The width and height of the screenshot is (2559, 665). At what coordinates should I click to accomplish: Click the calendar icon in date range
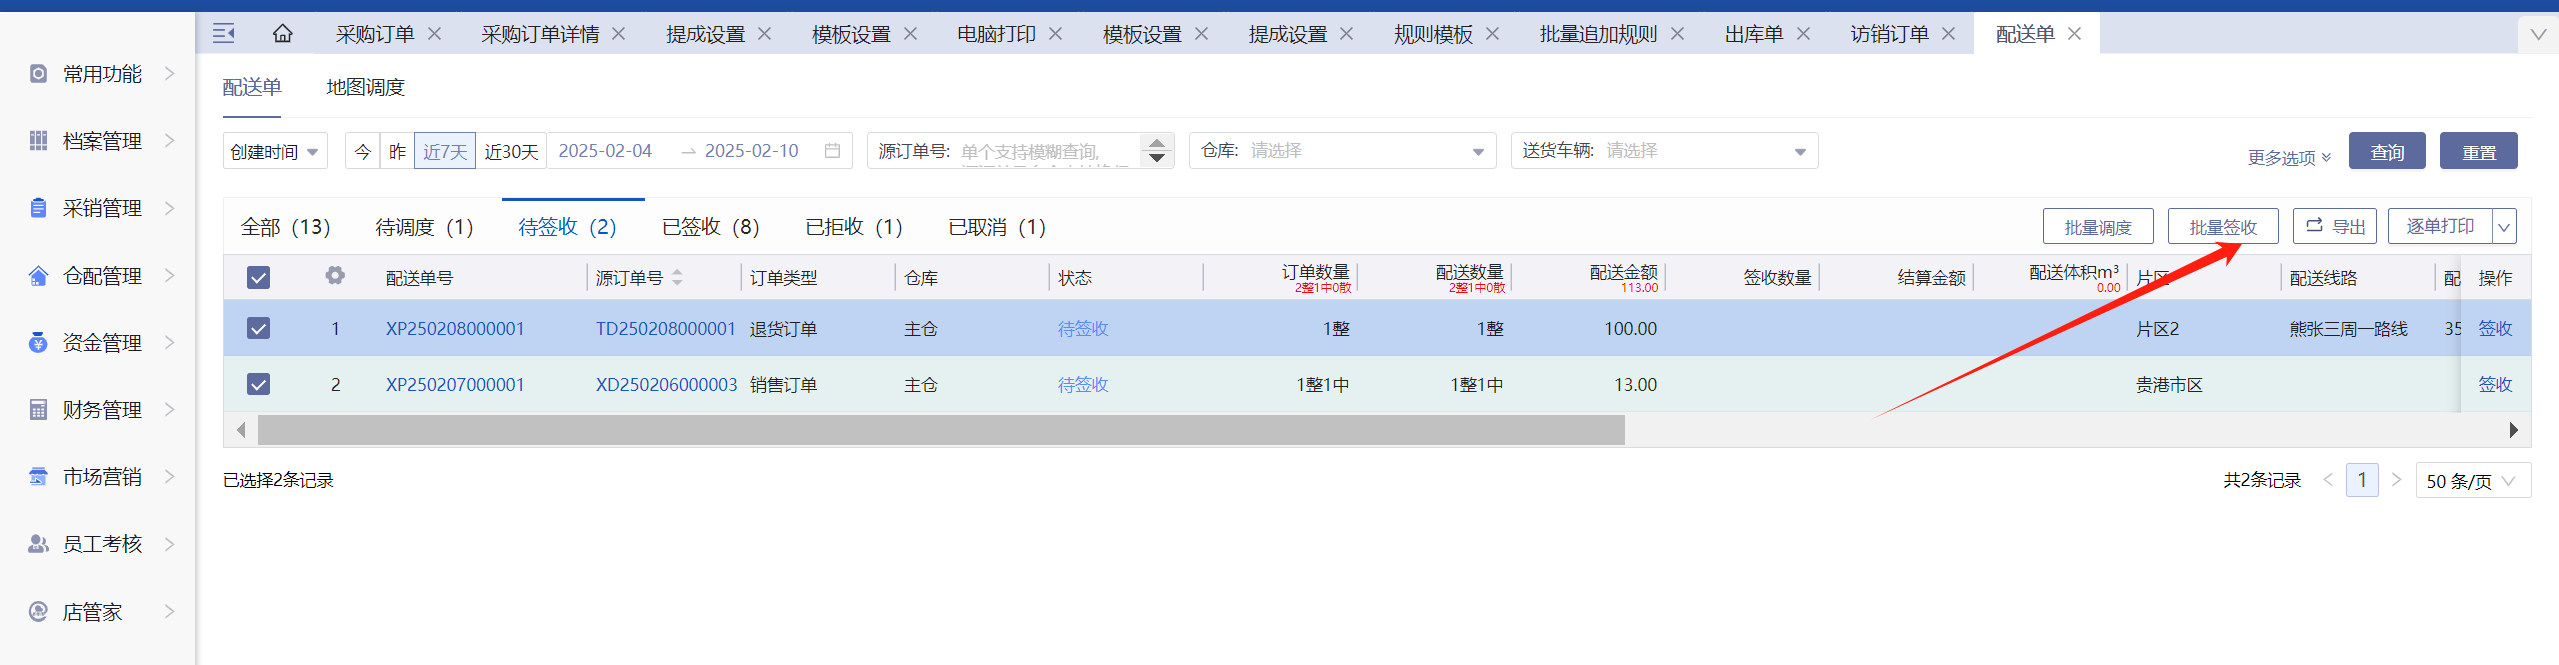coord(832,151)
